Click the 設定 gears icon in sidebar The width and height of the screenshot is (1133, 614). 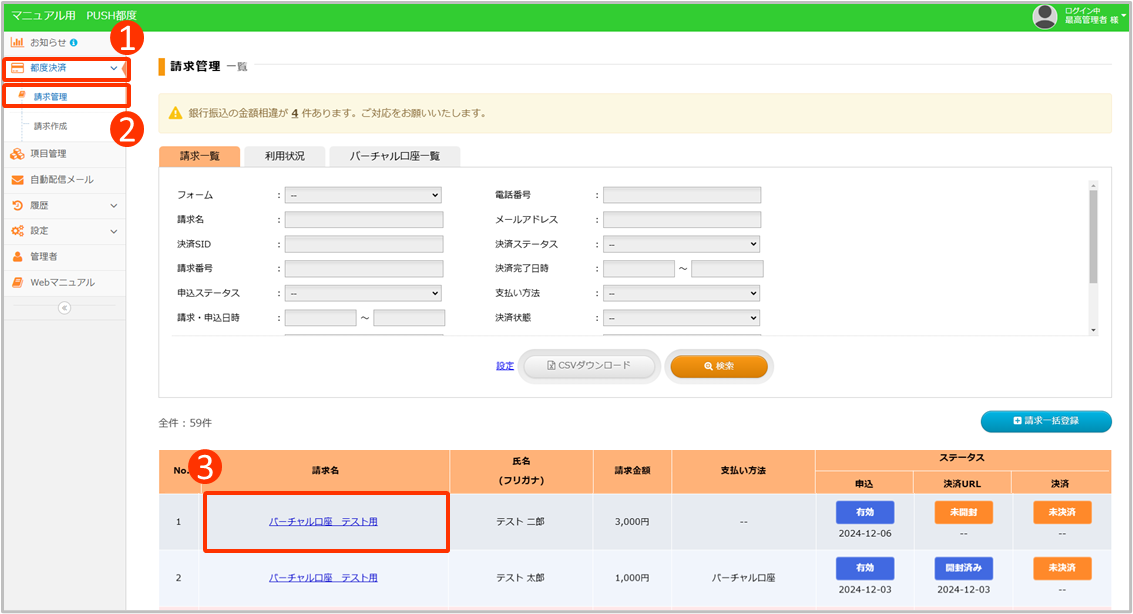[17, 231]
